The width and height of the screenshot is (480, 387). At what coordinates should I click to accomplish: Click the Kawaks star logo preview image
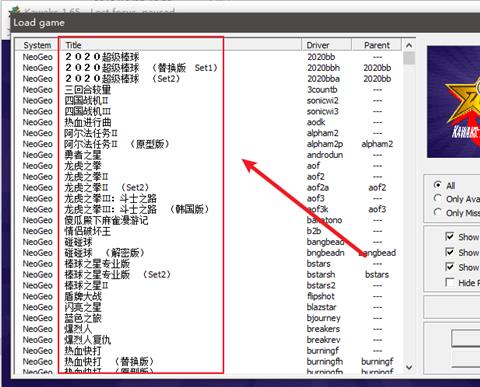click(x=453, y=102)
